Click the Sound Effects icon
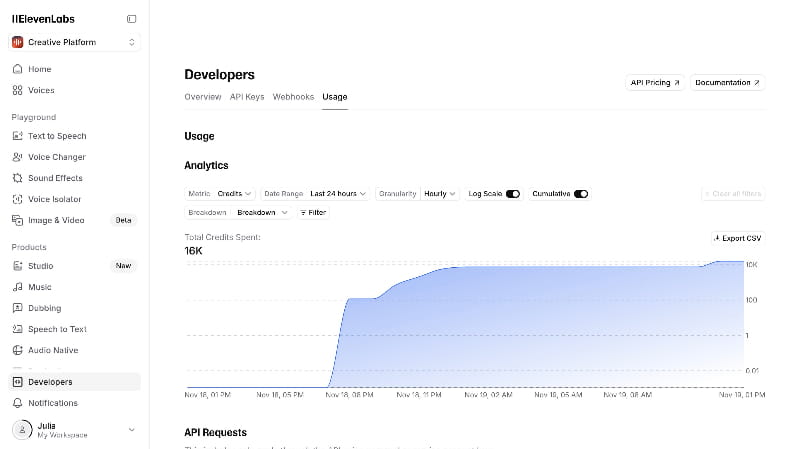This screenshot has height=449, width=800. coord(17,178)
